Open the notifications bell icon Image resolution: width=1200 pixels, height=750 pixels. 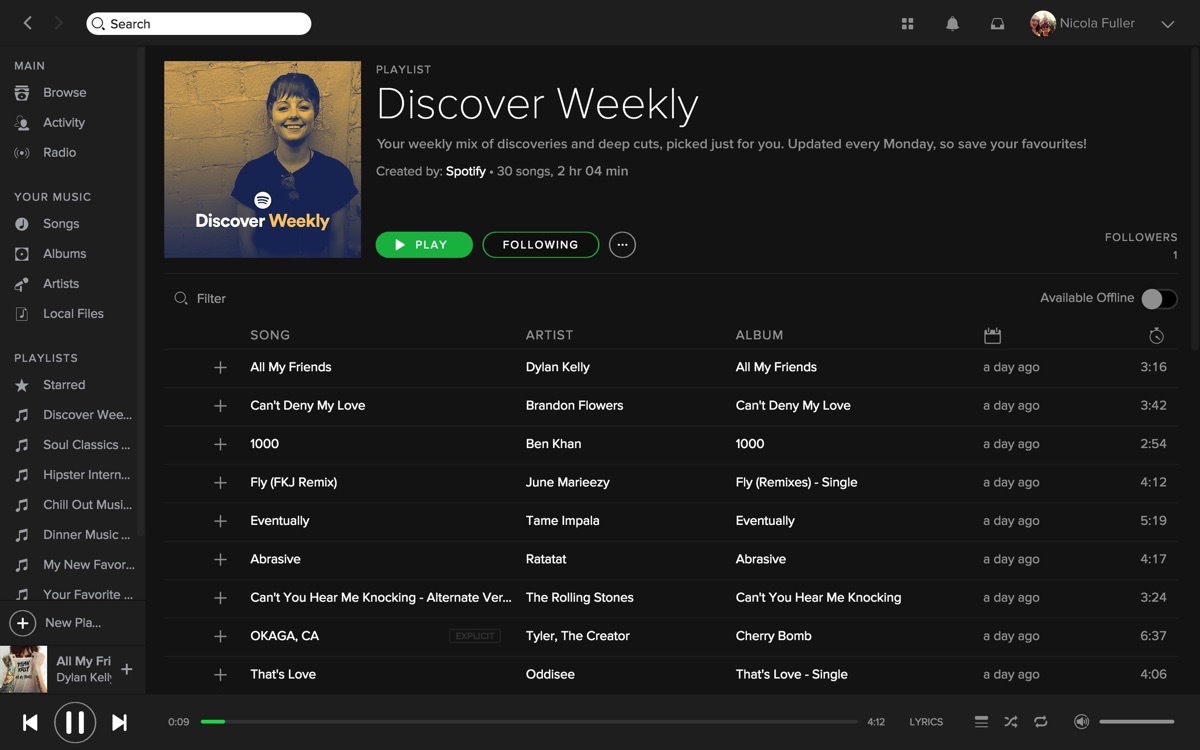pyautogui.click(x=952, y=24)
